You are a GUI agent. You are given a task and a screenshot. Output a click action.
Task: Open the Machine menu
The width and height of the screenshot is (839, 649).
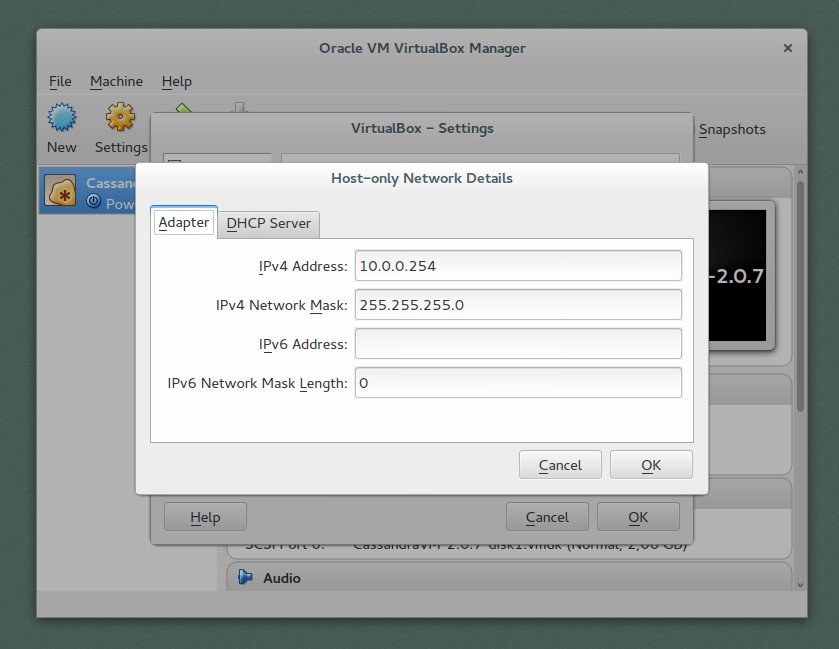click(x=116, y=81)
